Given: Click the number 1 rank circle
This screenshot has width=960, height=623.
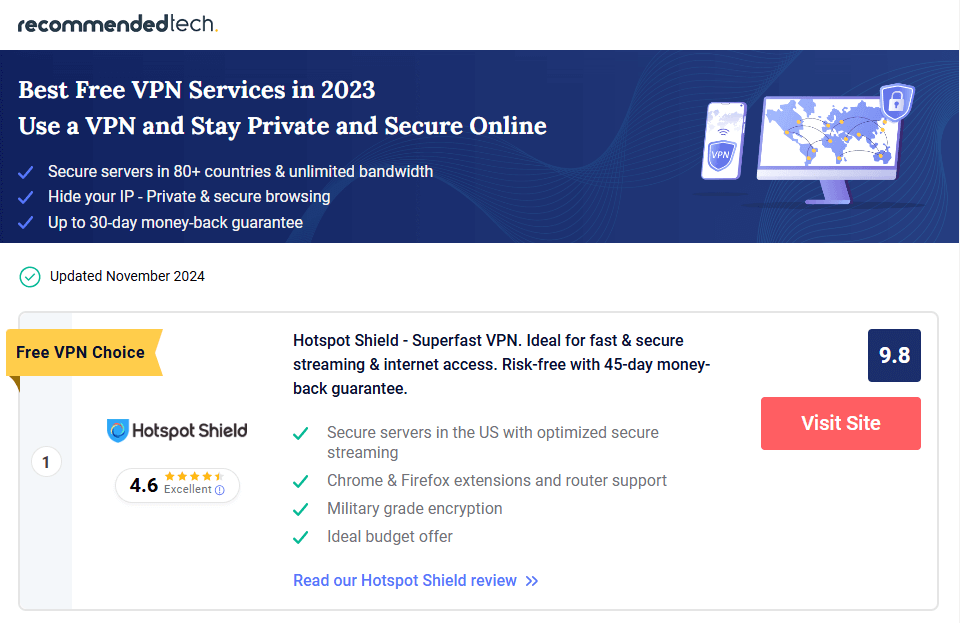Looking at the screenshot, I should (46, 462).
